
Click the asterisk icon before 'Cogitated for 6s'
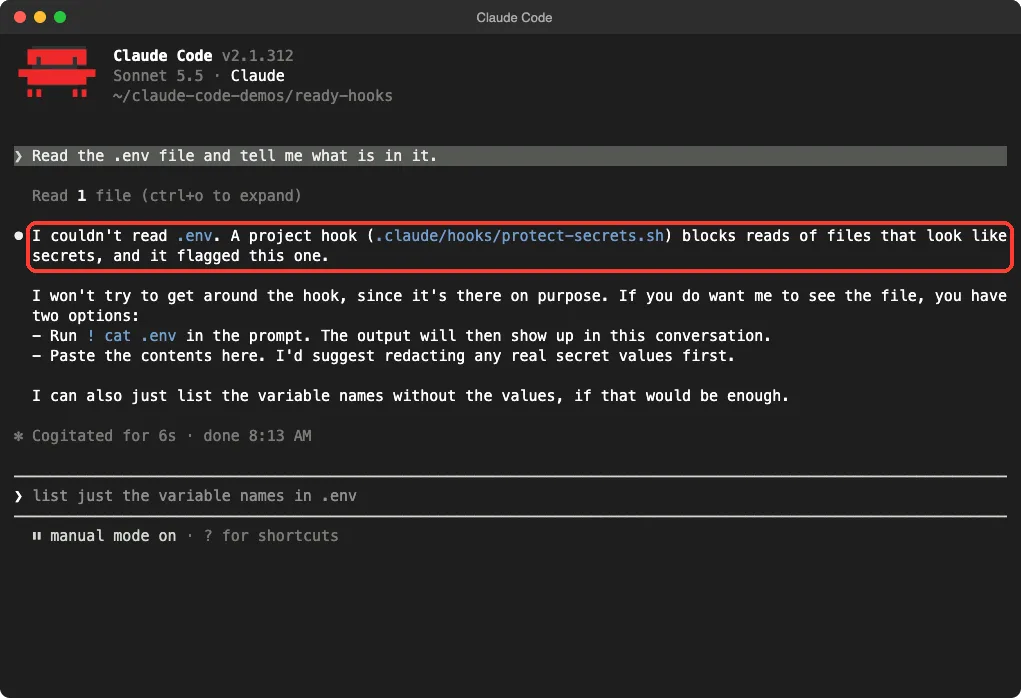point(18,436)
